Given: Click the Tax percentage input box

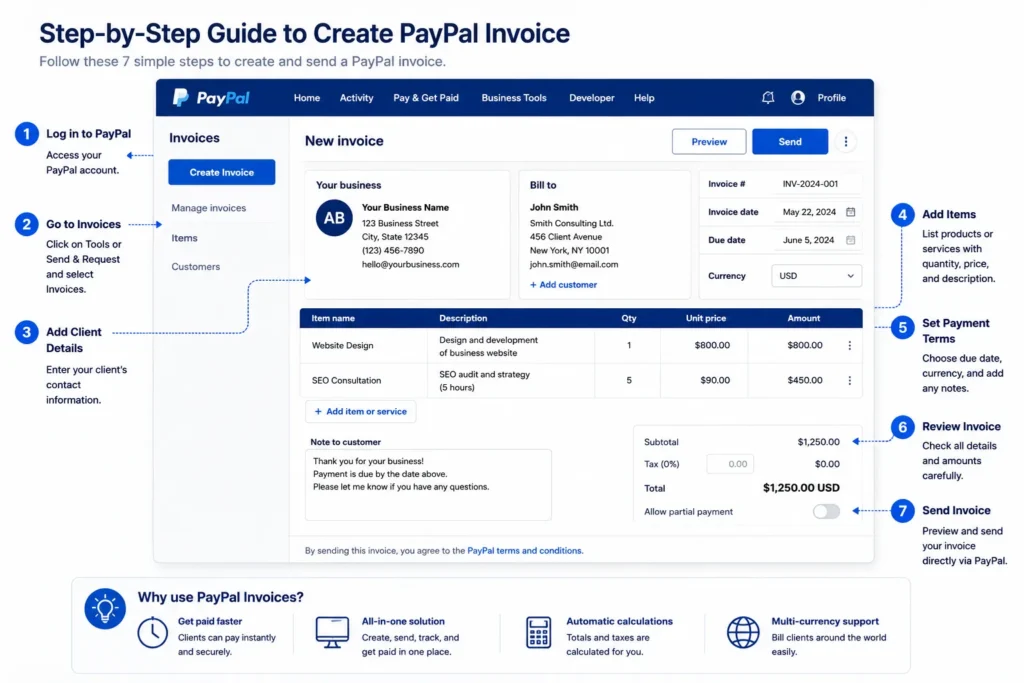Looking at the screenshot, I should click(x=730, y=464).
